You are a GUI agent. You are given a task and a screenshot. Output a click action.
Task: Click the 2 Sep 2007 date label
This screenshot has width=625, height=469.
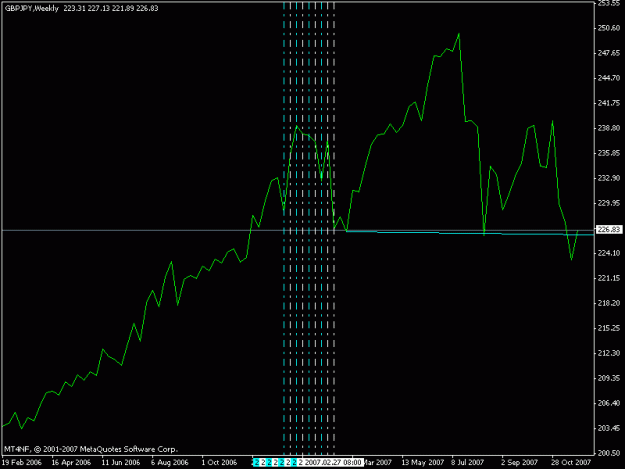click(x=519, y=462)
